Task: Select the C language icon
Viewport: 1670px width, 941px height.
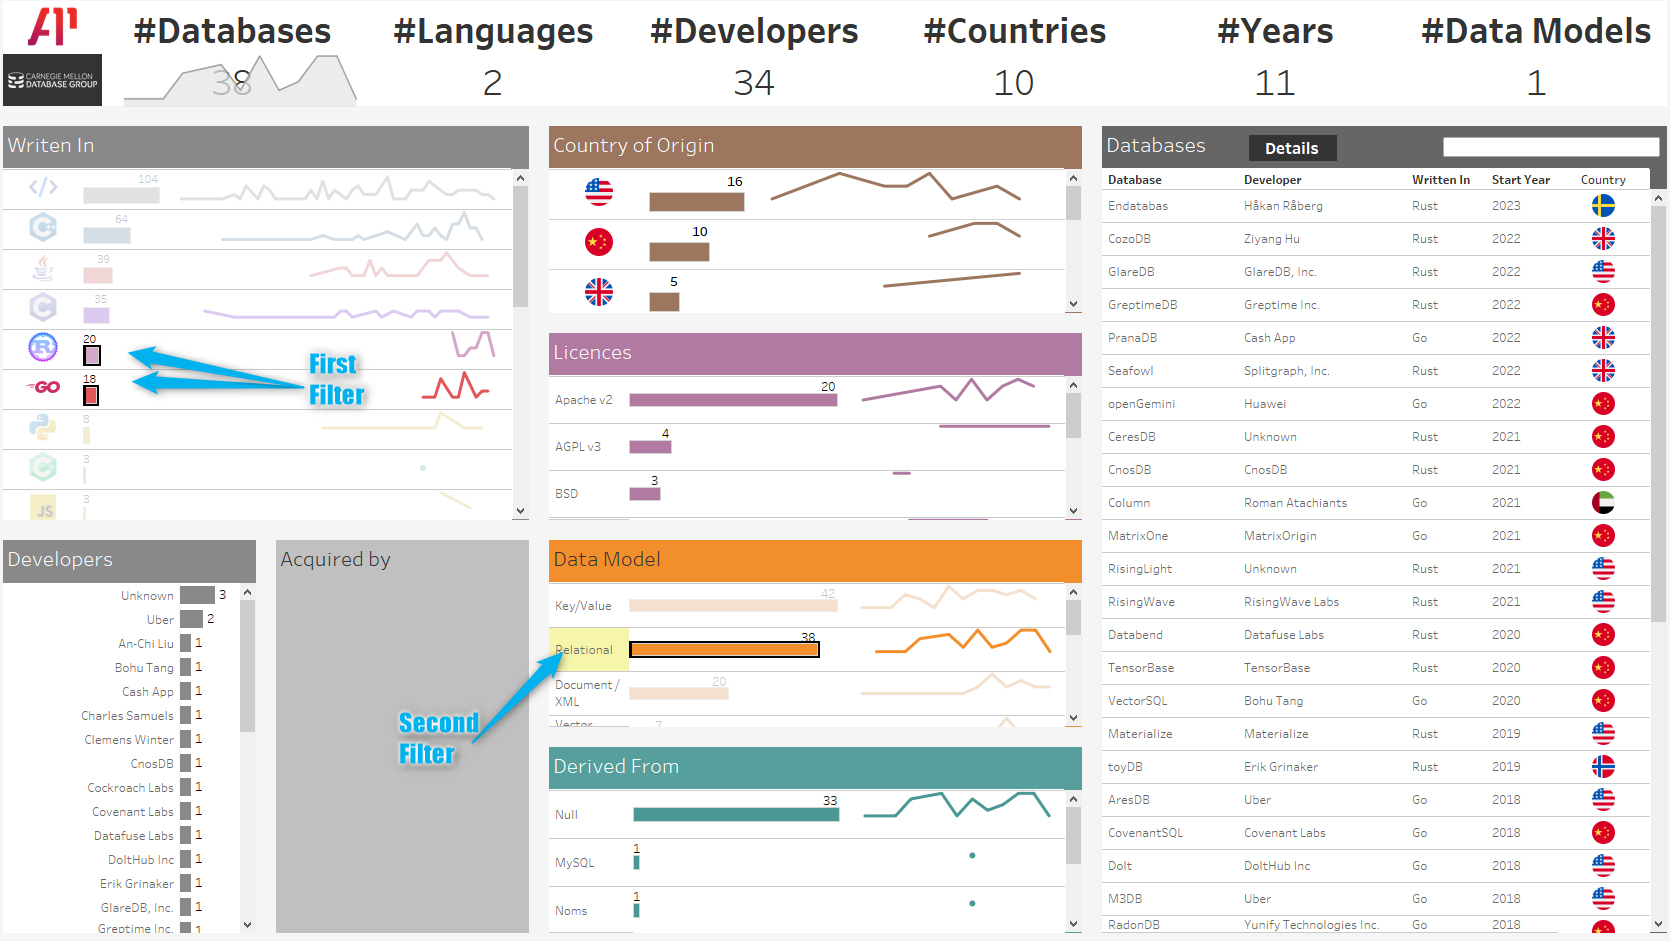Action: pos(43,307)
